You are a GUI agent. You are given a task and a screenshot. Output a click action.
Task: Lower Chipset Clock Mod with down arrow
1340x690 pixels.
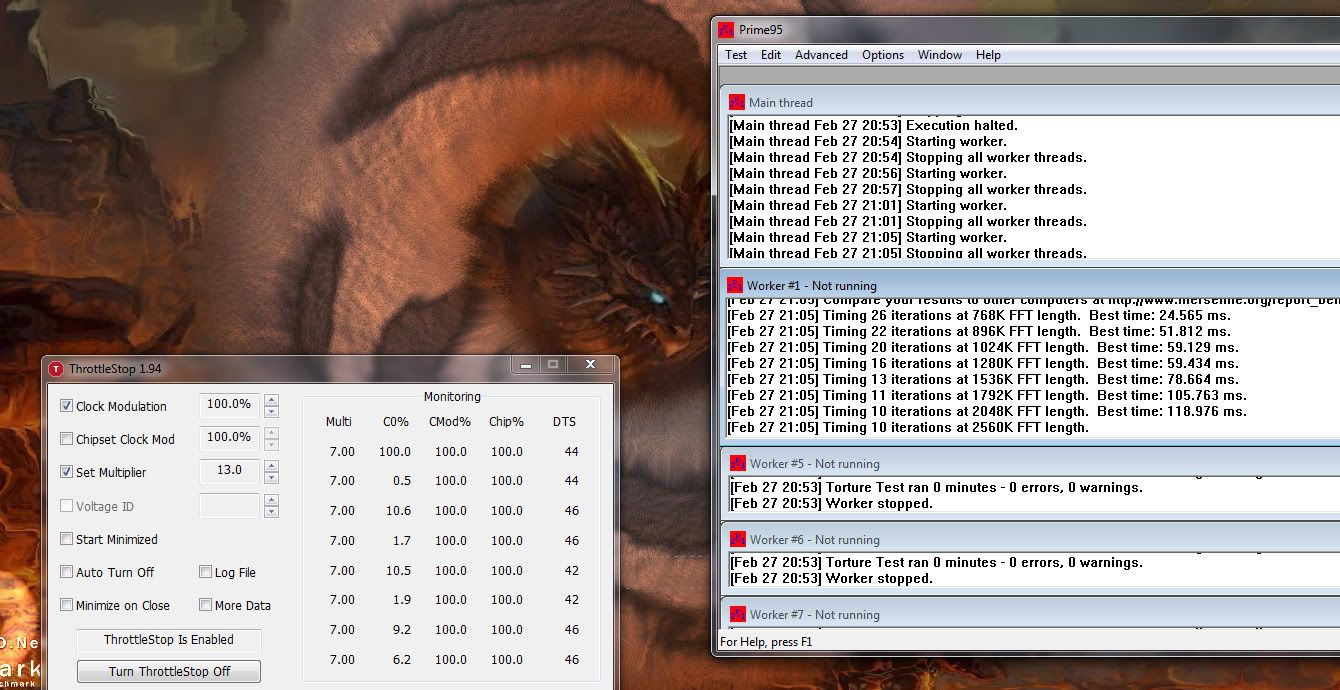271,445
